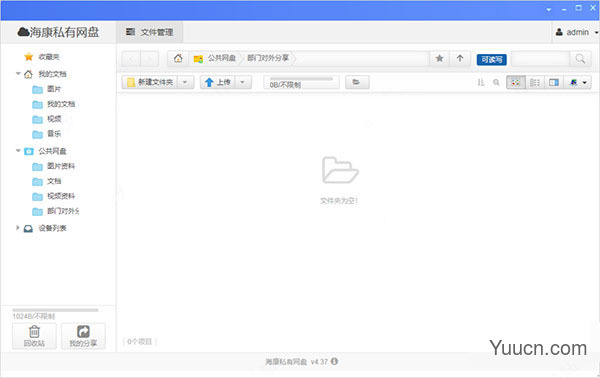
Task: Click the star icon next to 收藏夹
Action: coord(29,57)
